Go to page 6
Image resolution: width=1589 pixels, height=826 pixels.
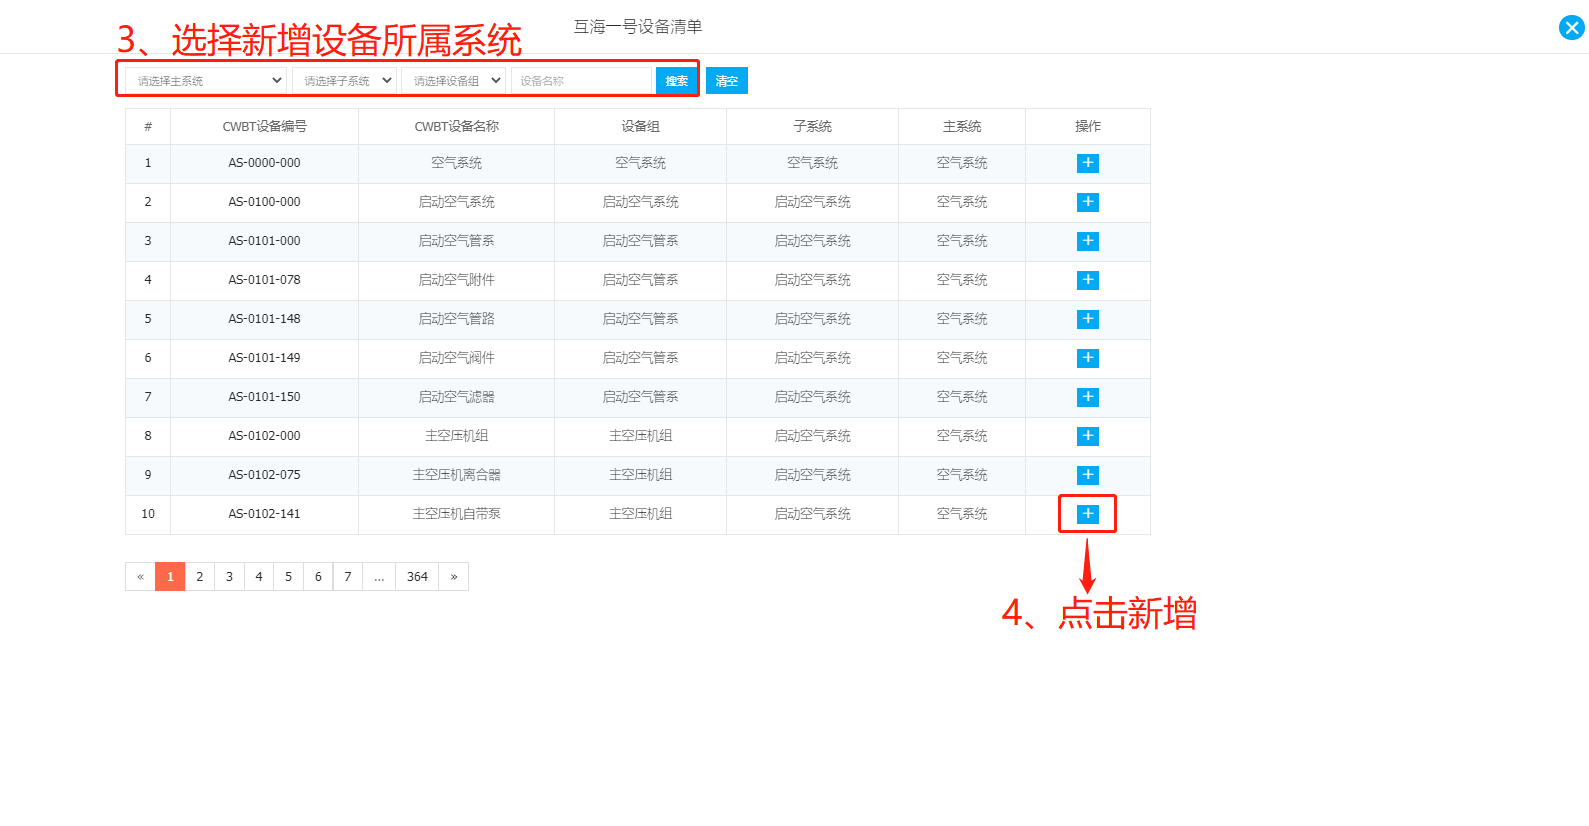pyautogui.click(x=318, y=577)
